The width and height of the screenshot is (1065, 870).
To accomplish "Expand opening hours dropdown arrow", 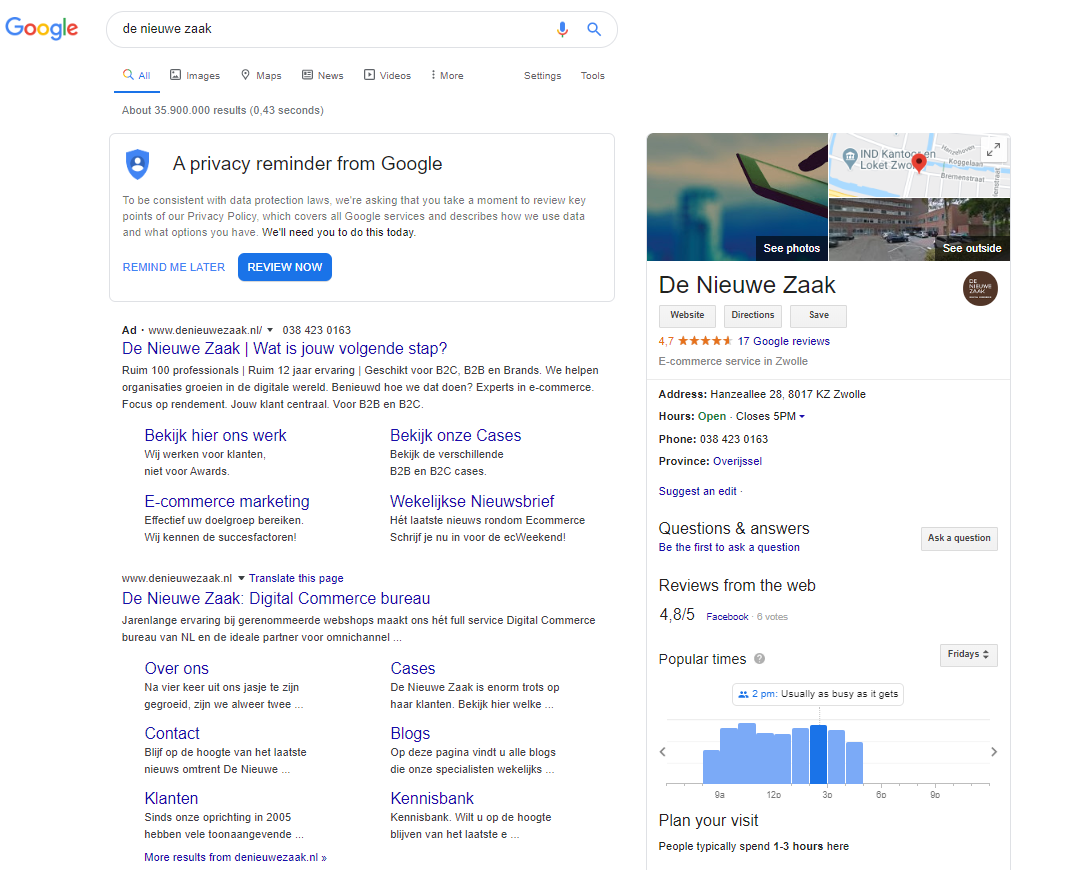I will click(802, 416).
